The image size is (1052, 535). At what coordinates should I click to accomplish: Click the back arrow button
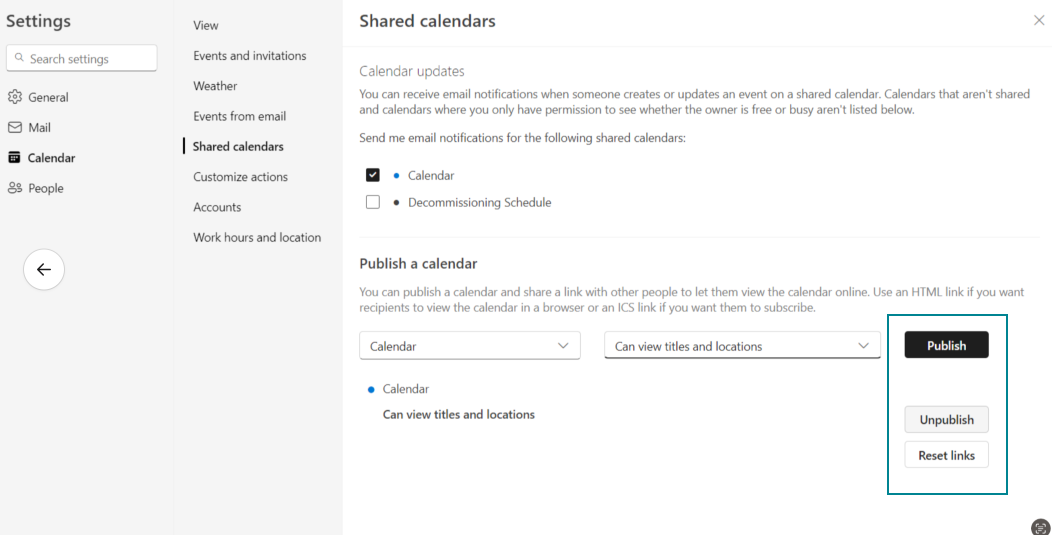[44, 269]
